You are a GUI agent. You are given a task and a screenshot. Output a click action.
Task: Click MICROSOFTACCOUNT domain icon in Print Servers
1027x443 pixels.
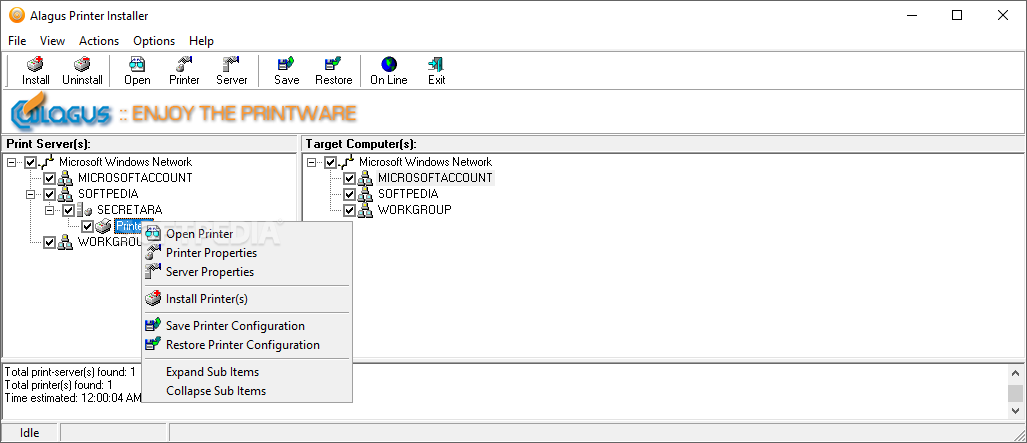[65, 178]
